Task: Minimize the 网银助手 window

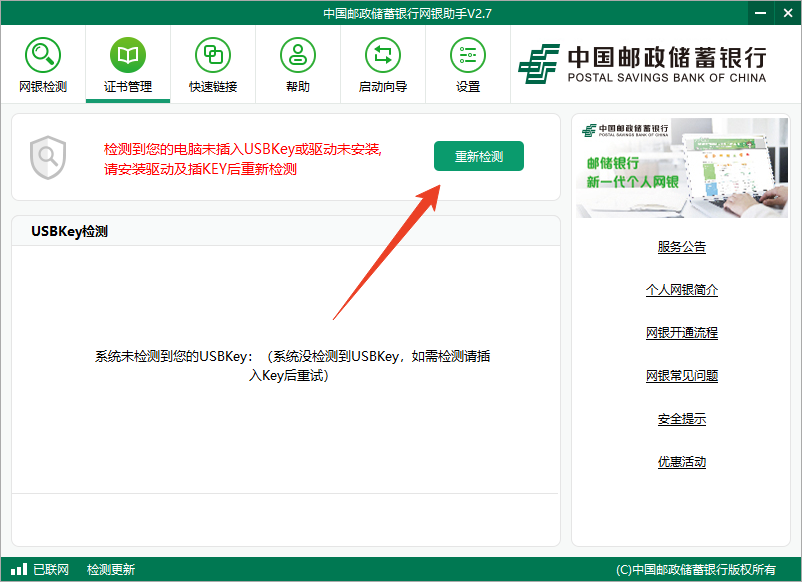Action: (761, 13)
